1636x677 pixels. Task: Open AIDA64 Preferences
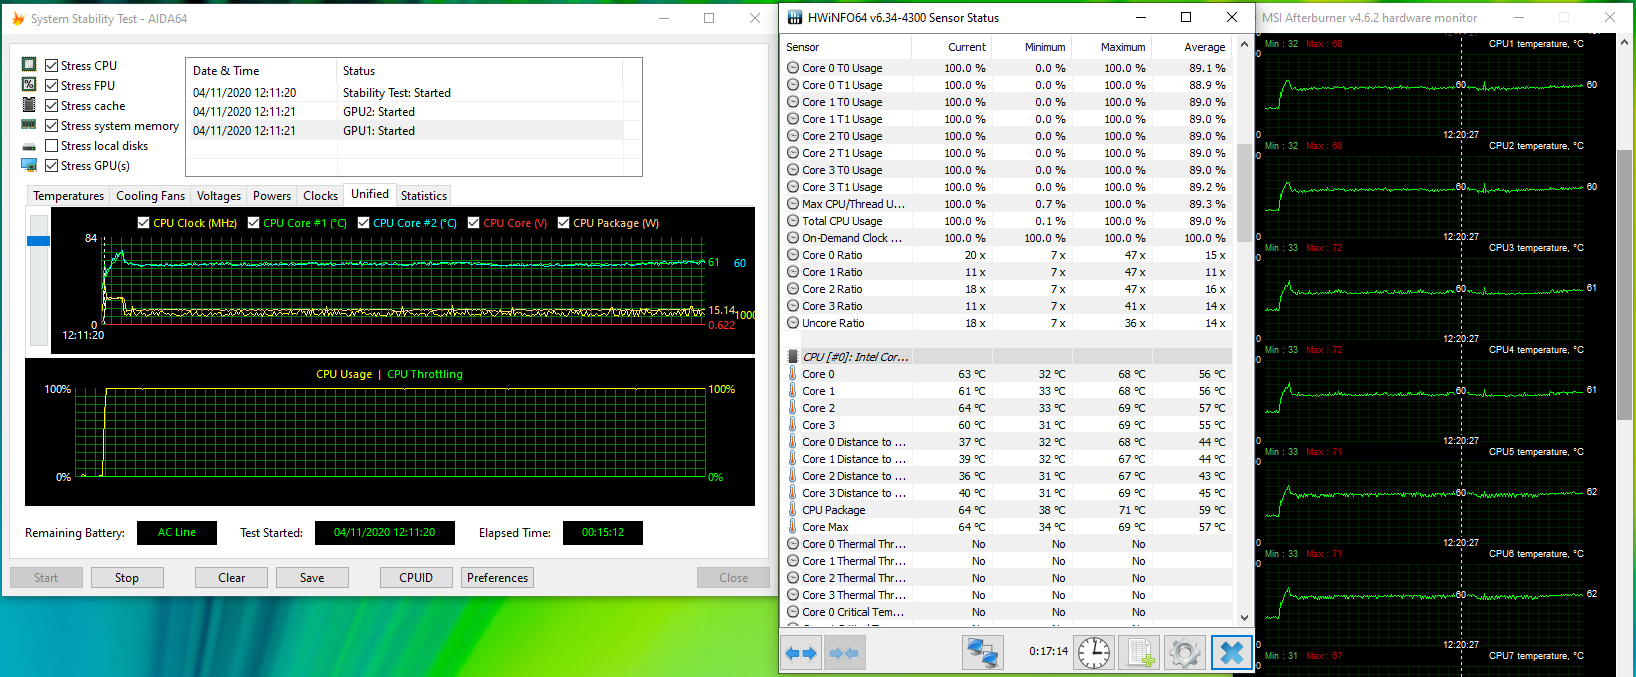point(497,578)
